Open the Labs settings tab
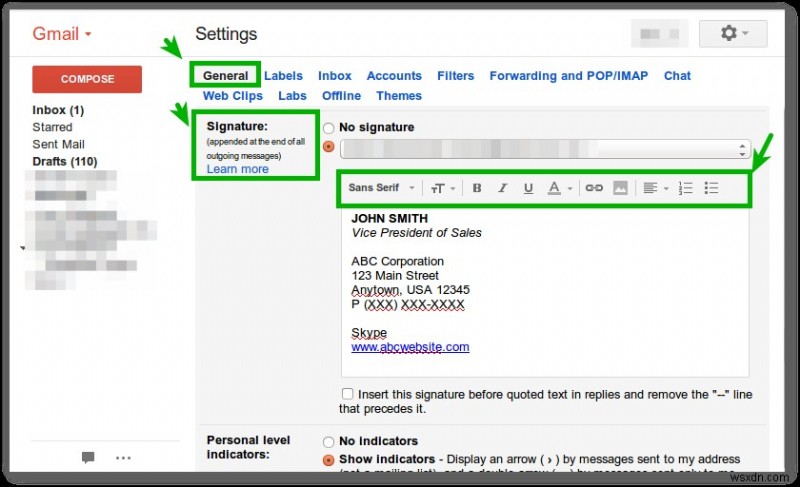This screenshot has width=800, height=487. point(292,95)
